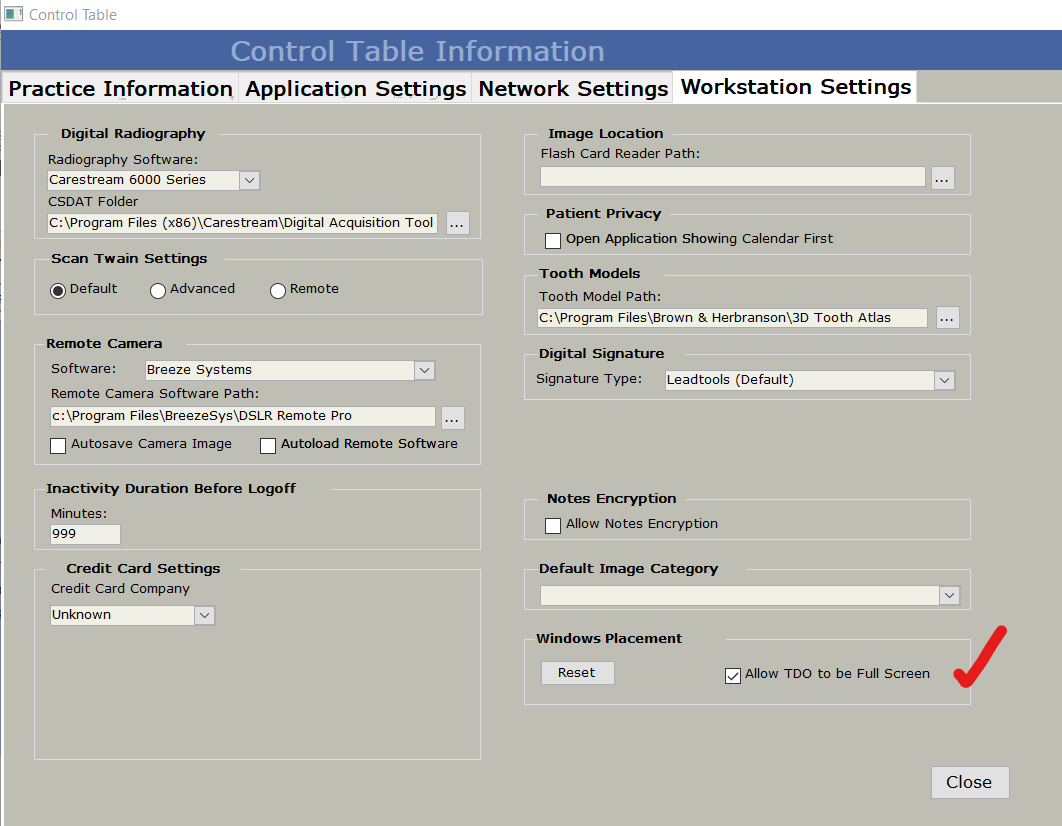Toggle Autoload Remote Software checkbox

coord(268,445)
